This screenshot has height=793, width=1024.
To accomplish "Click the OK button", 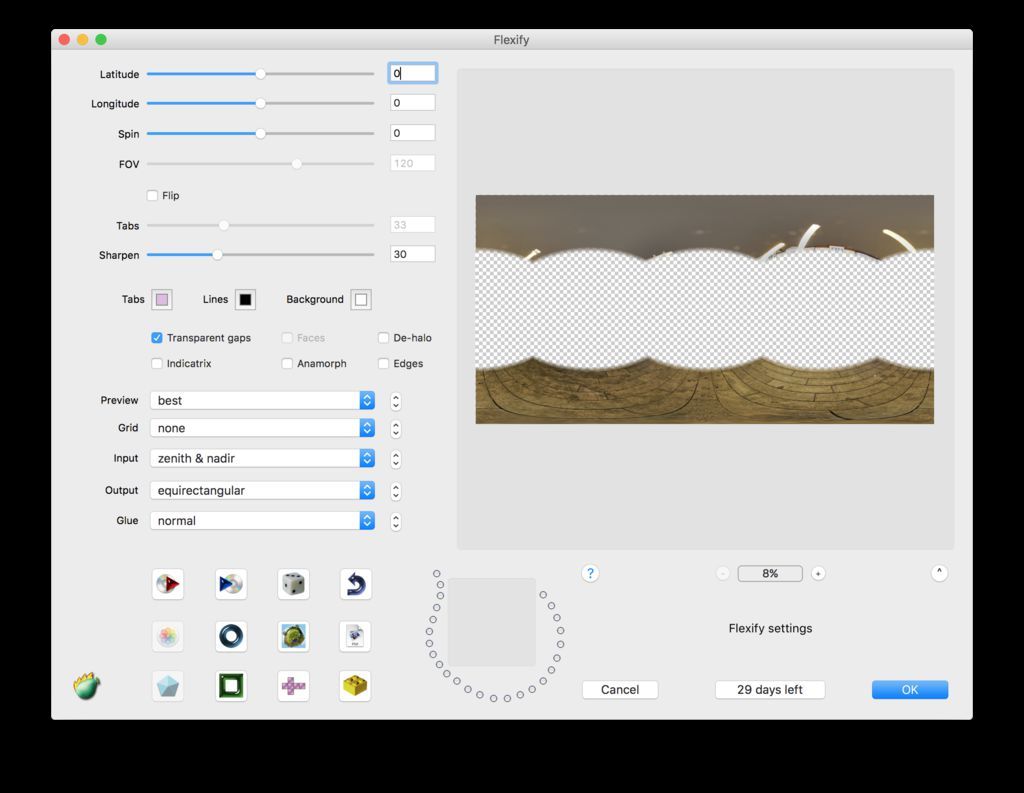I will click(x=910, y=689).
